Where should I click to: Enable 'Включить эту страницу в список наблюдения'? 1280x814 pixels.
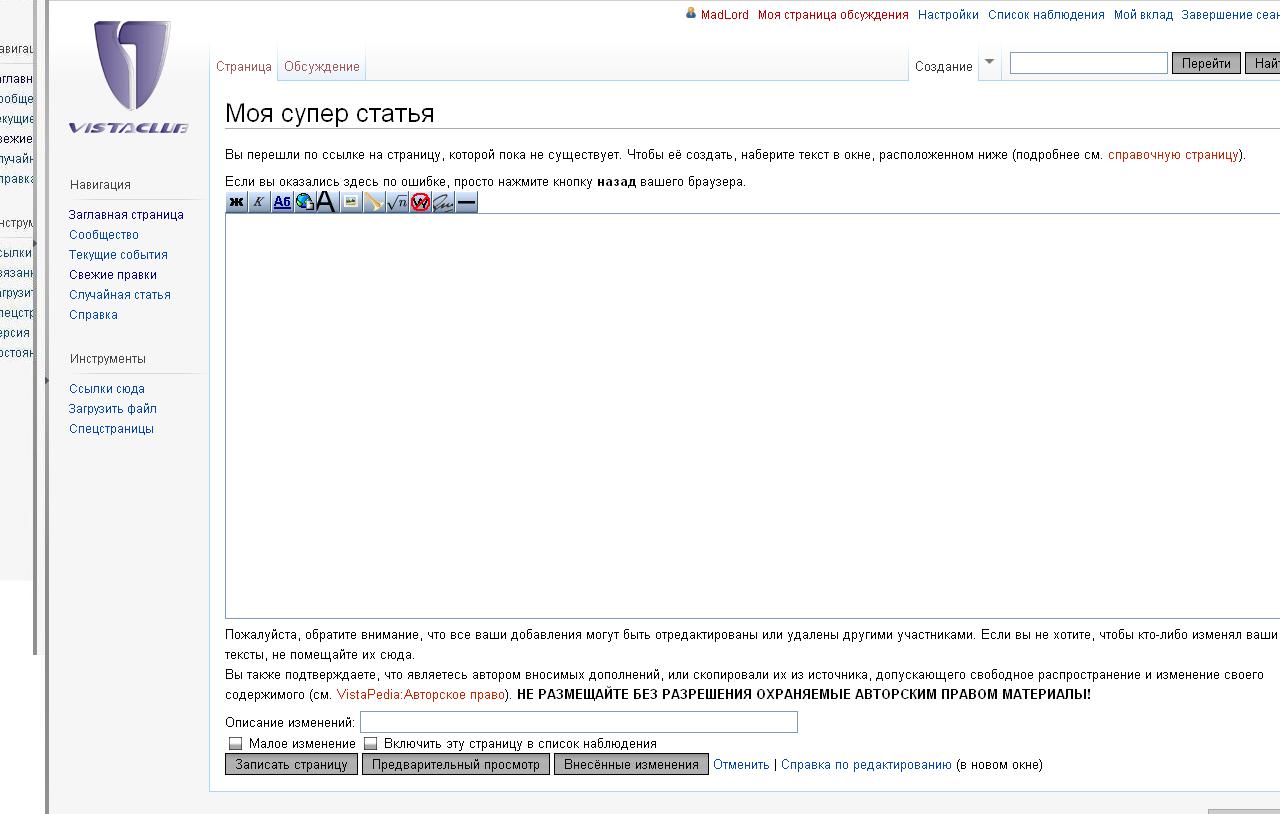tap(371, 744)
